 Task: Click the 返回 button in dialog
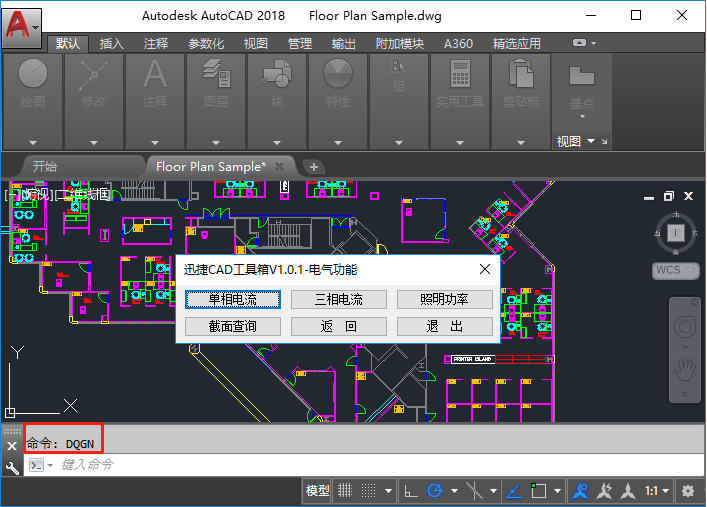tap(339, 326)
